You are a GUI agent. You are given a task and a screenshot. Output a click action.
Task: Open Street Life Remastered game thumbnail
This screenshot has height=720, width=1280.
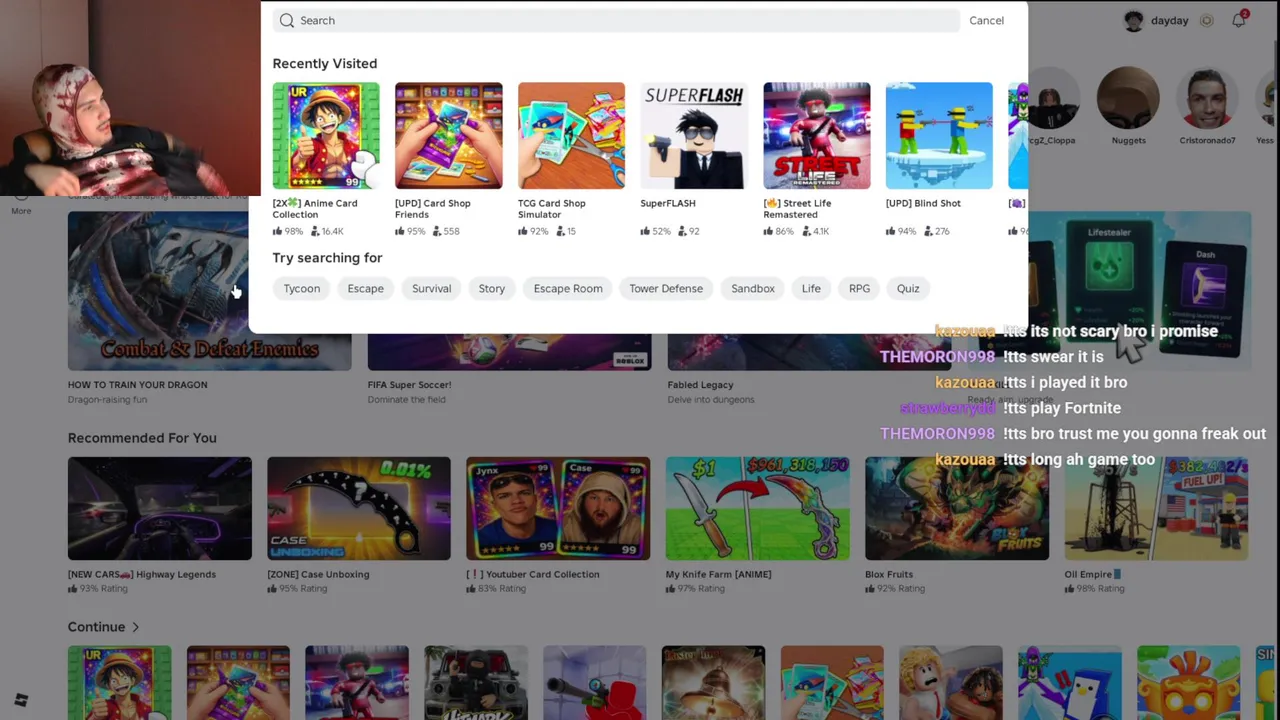816,135
